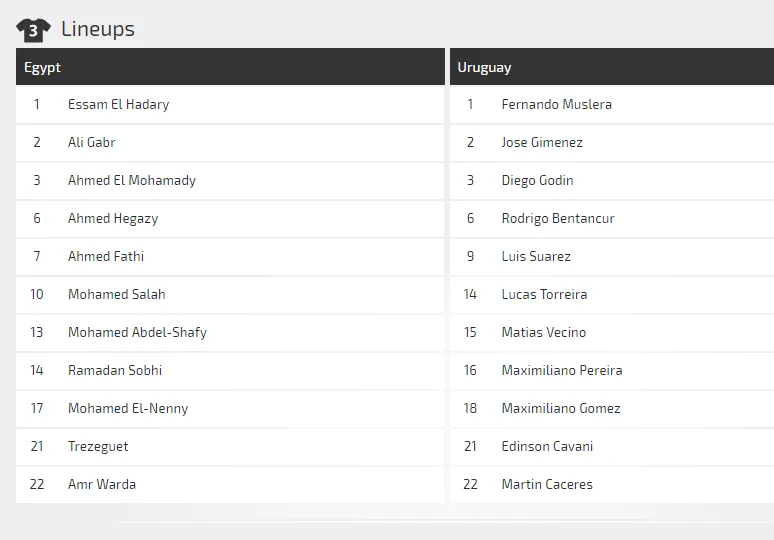Open Lucas Torreira player row
Viewport: 774px width, 540px height.
click(x=612, y=295)
